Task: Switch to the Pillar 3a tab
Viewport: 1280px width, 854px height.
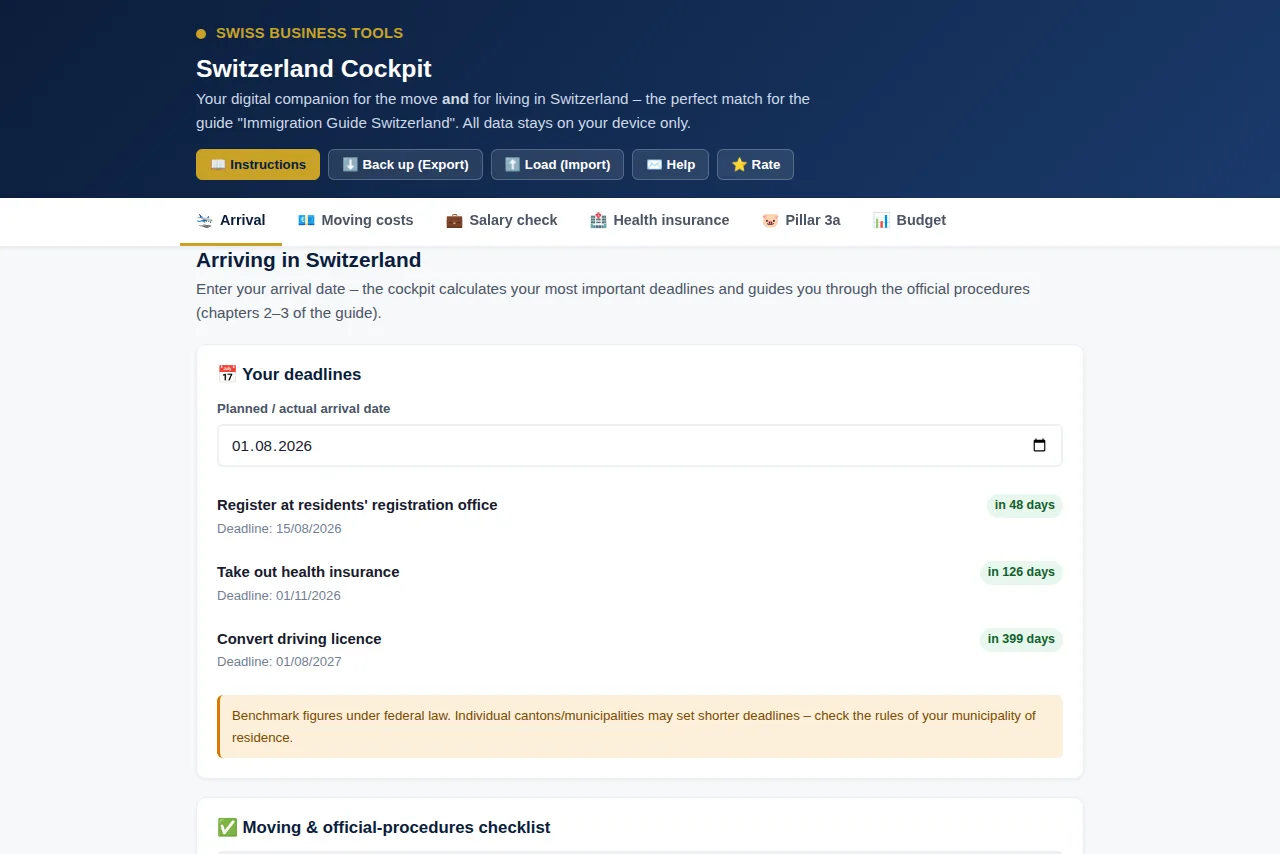Action: [801, 221]
